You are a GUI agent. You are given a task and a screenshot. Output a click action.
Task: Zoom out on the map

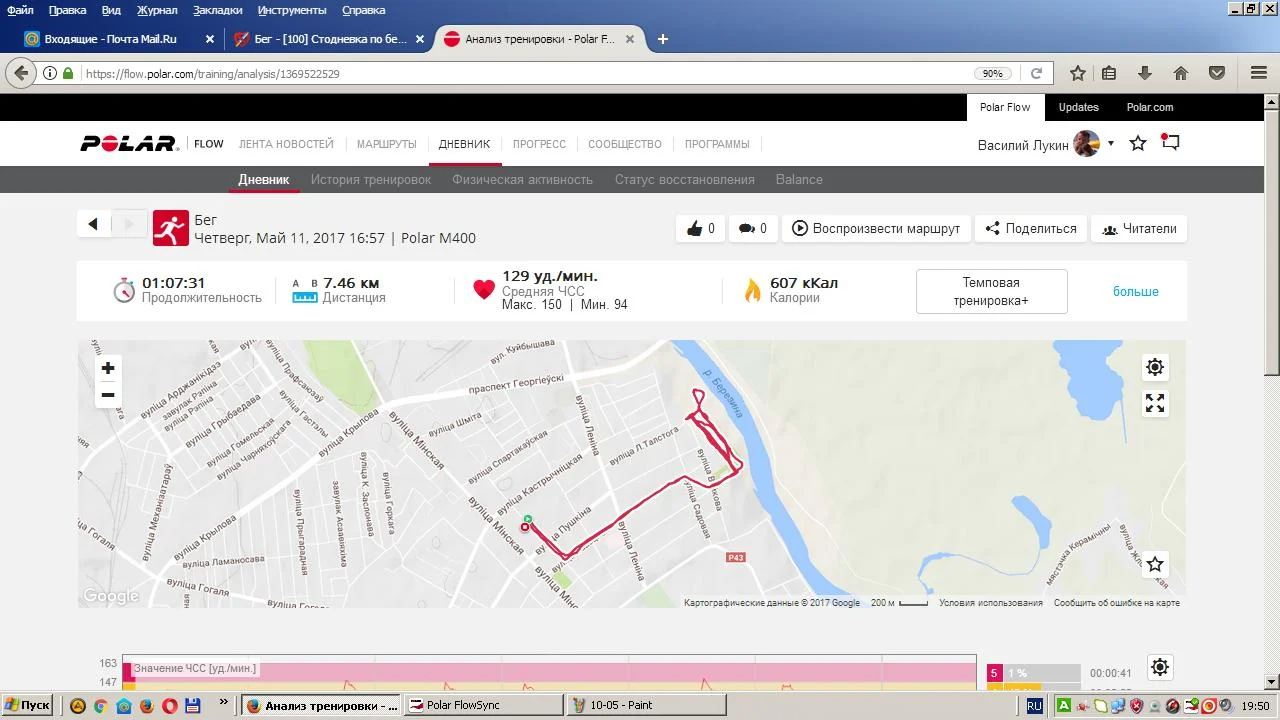pos(108,395)
